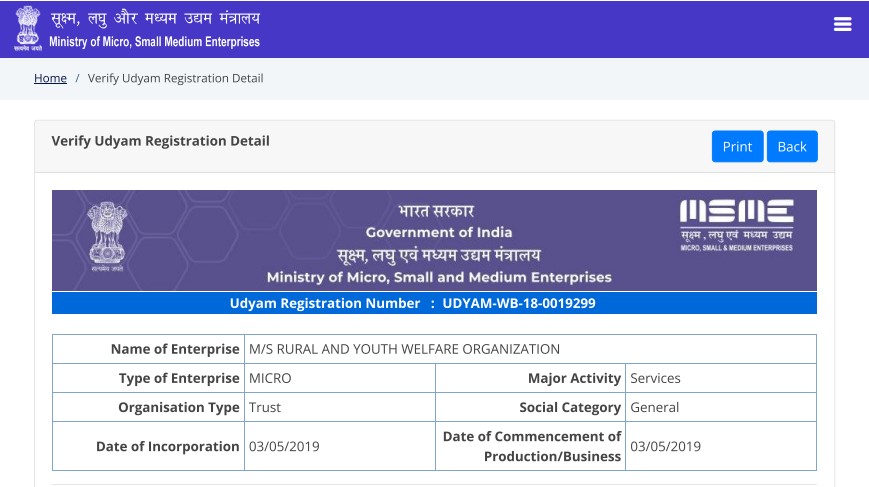Click the Verify Udyam Registration Detail breadcrumb
This screenshot has height=487, width=869.
tap(175, 78)
